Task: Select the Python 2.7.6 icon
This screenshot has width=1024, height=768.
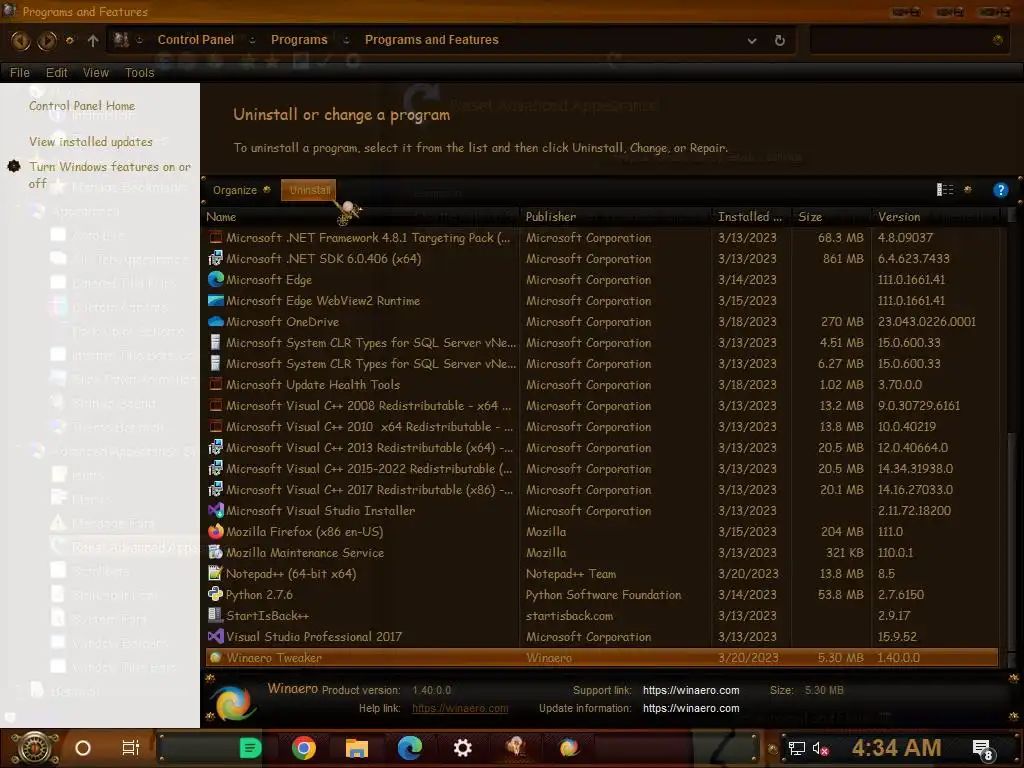Action: pos(216,594)
